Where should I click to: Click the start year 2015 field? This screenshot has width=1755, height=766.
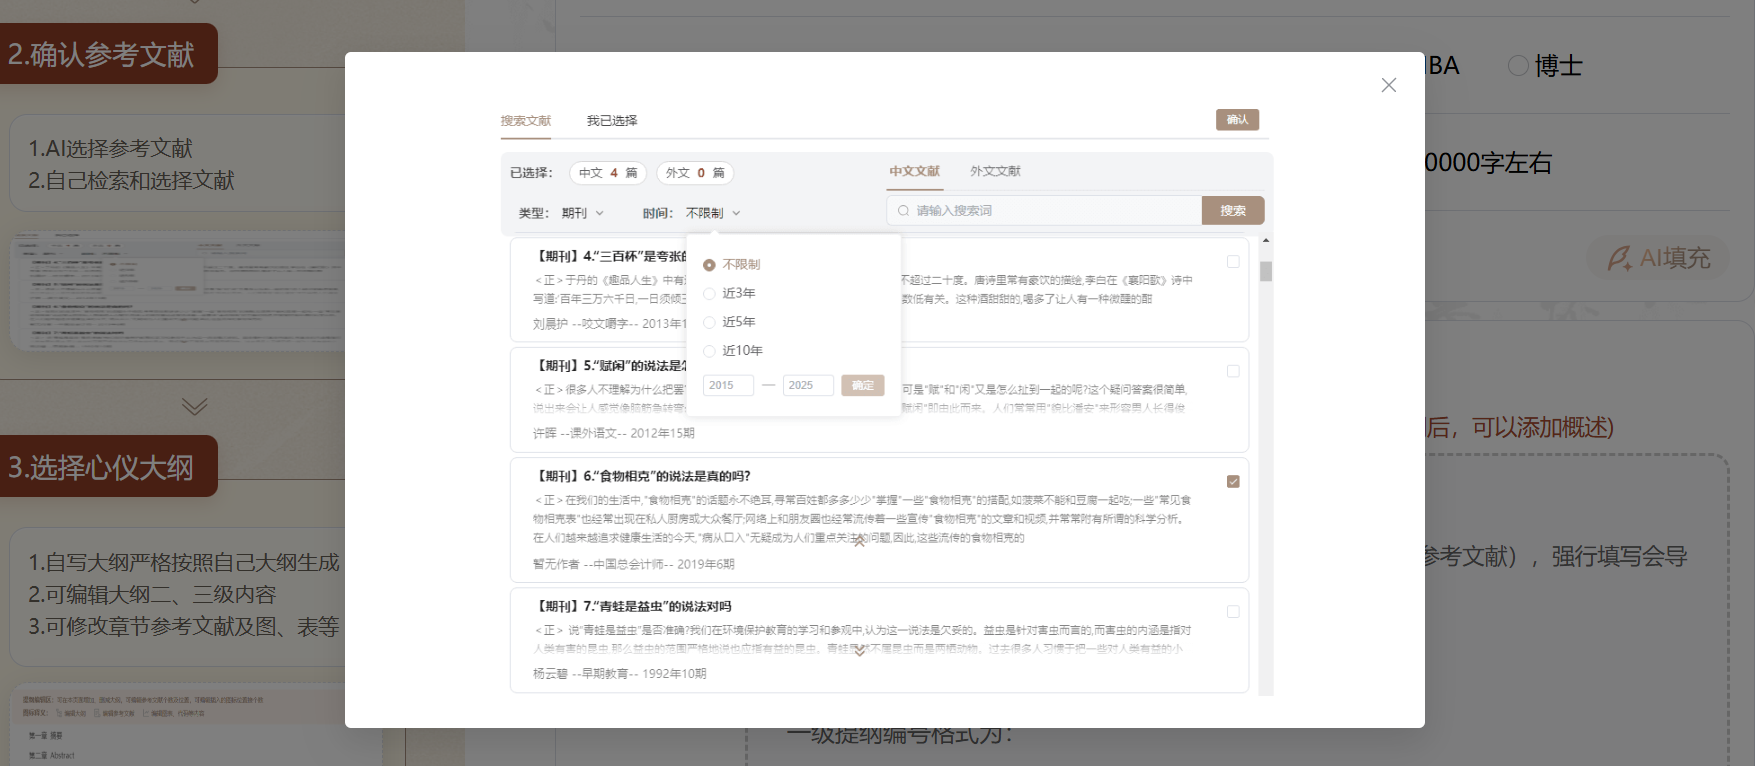pyautogui.click(x=728, y=385)
